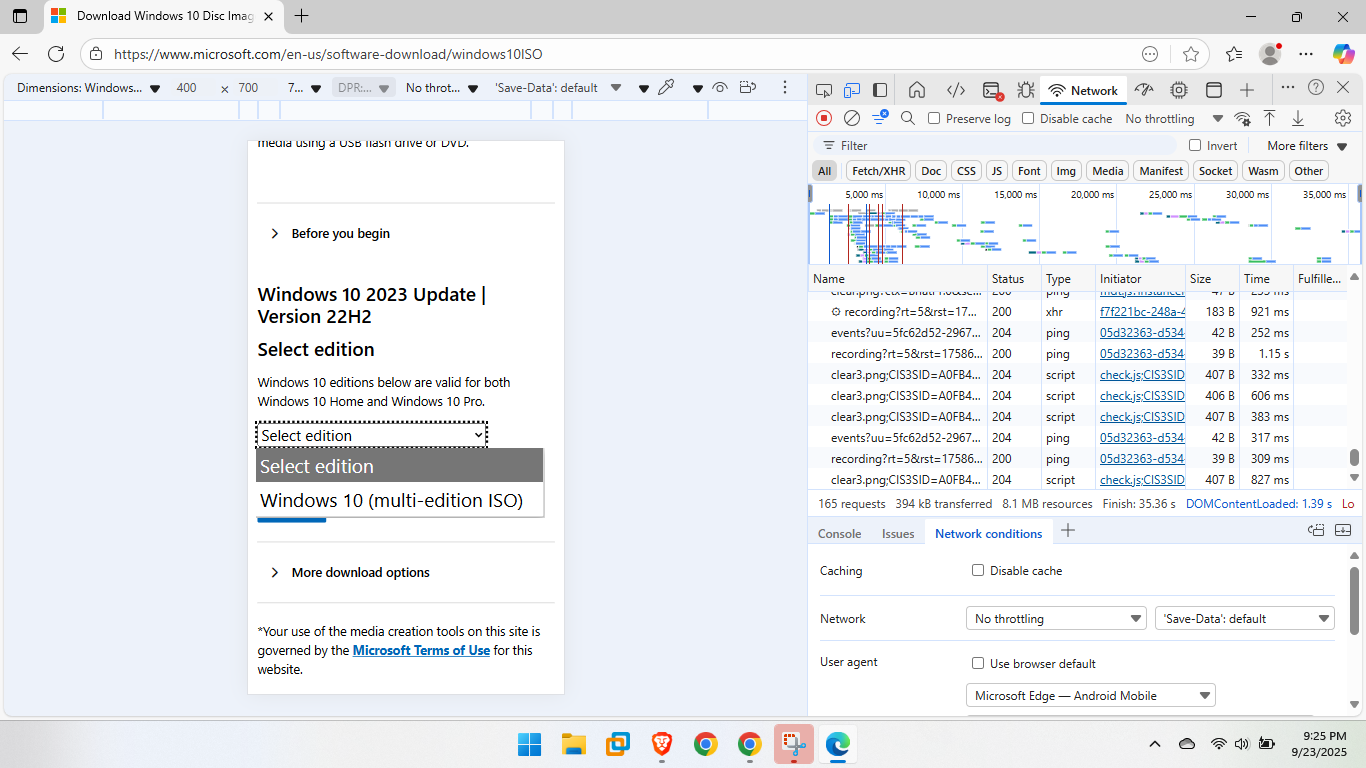Choose Windows 10 (multi-edition ISO) option
1366x768 pixels.
pos(391,500)
